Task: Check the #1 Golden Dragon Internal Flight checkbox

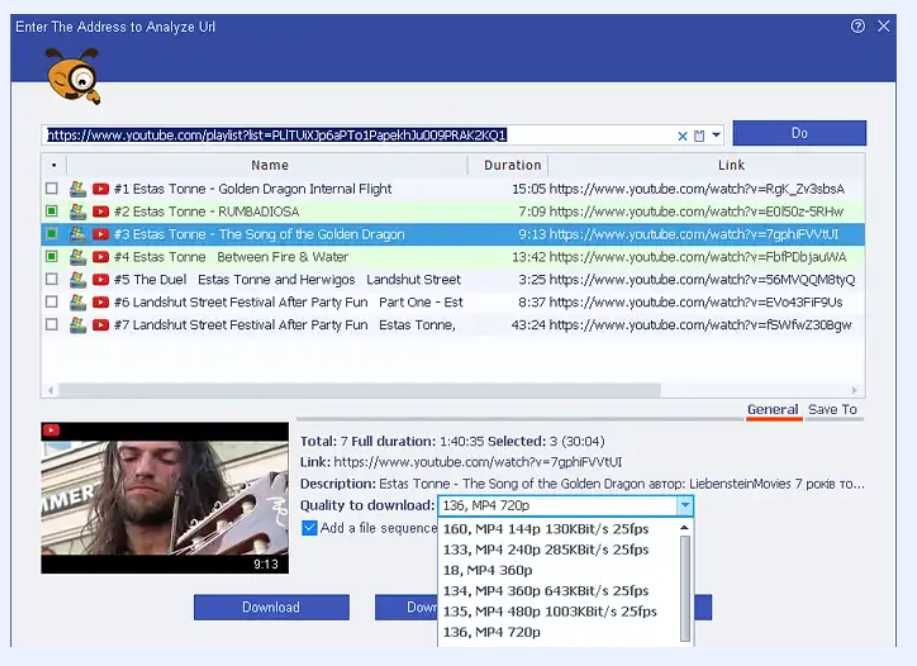Action: tap(51, 188)
